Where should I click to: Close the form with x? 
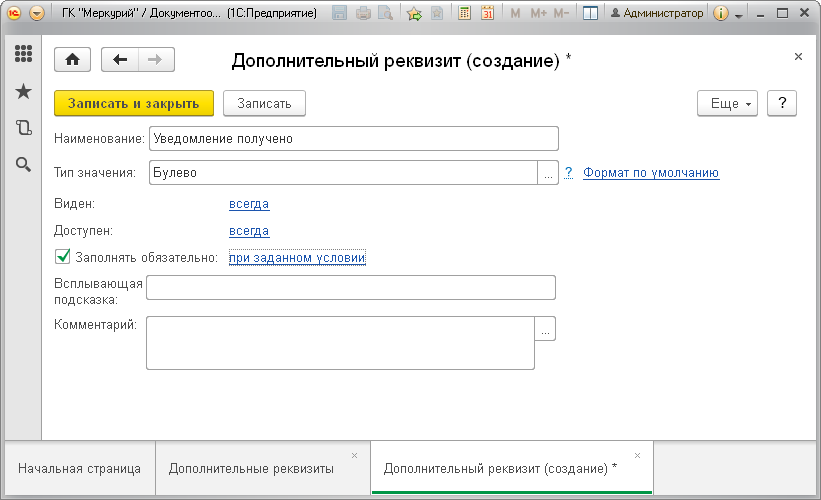tap(798, 57)
